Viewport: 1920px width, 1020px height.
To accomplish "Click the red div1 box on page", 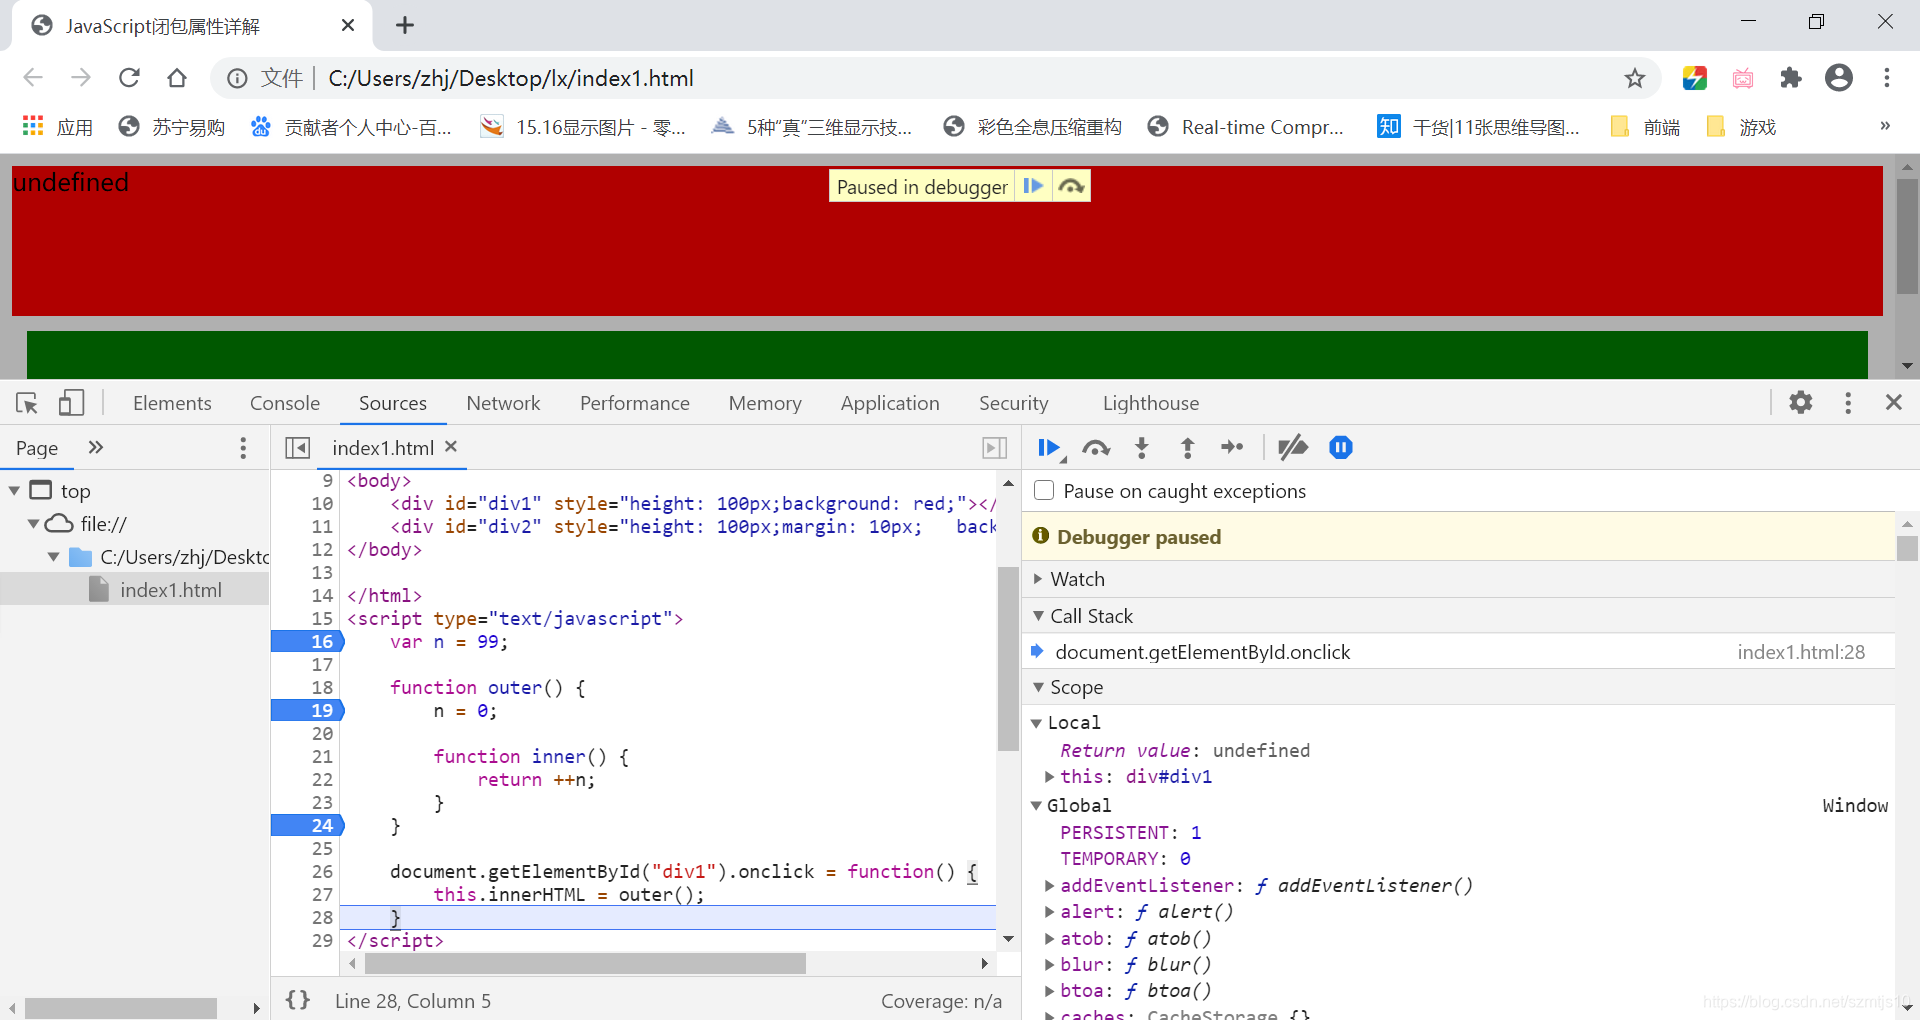I will 947,241.
